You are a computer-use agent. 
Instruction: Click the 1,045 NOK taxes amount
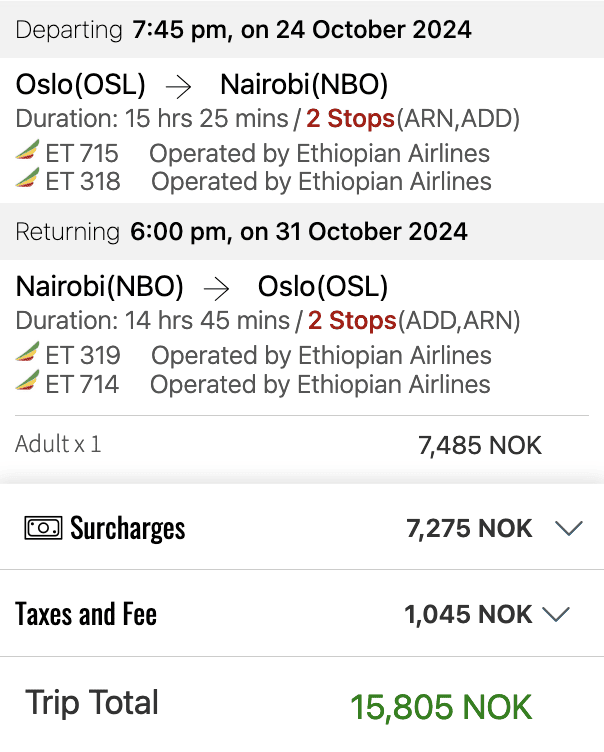[468, 614]
